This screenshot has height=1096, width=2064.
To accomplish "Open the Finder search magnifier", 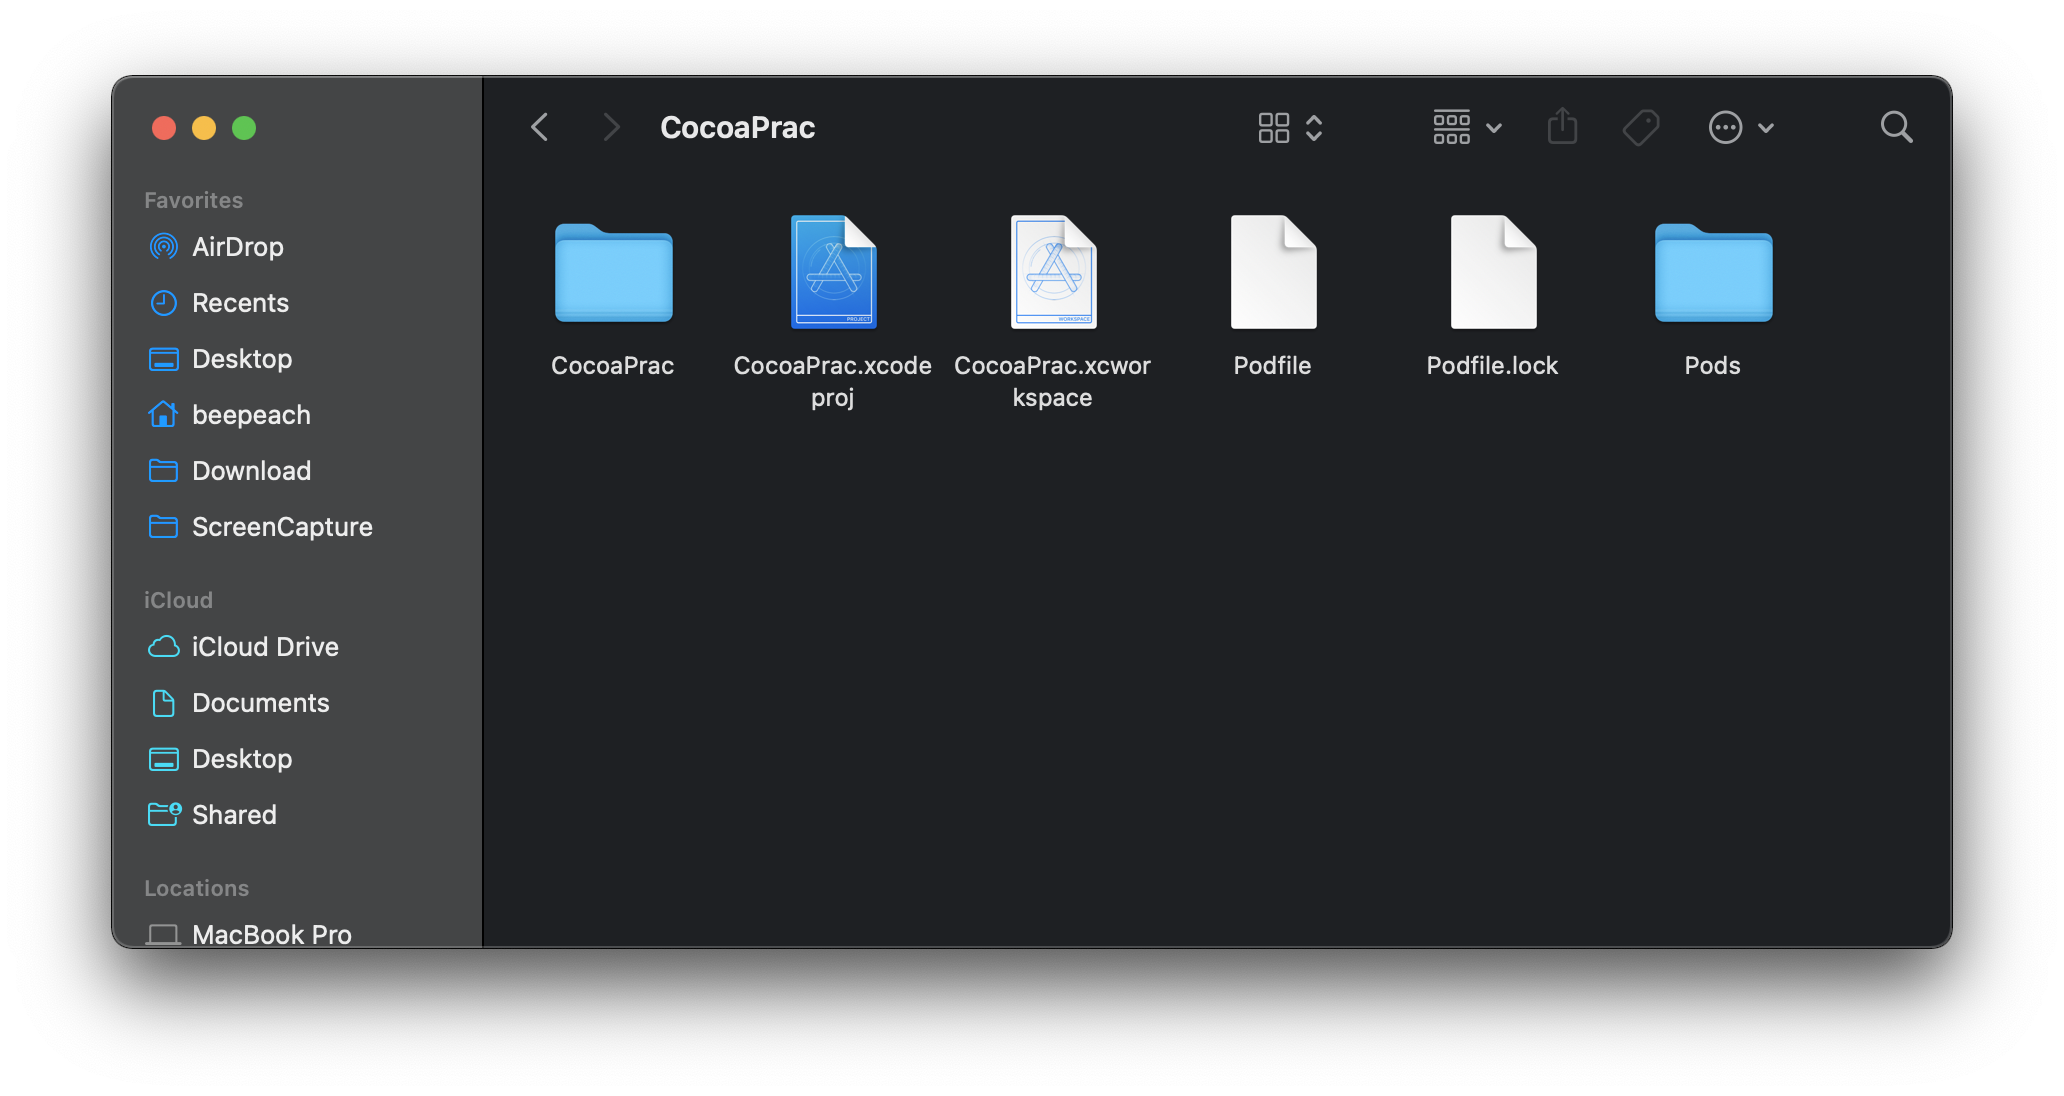I will [x=1896, y=127].
